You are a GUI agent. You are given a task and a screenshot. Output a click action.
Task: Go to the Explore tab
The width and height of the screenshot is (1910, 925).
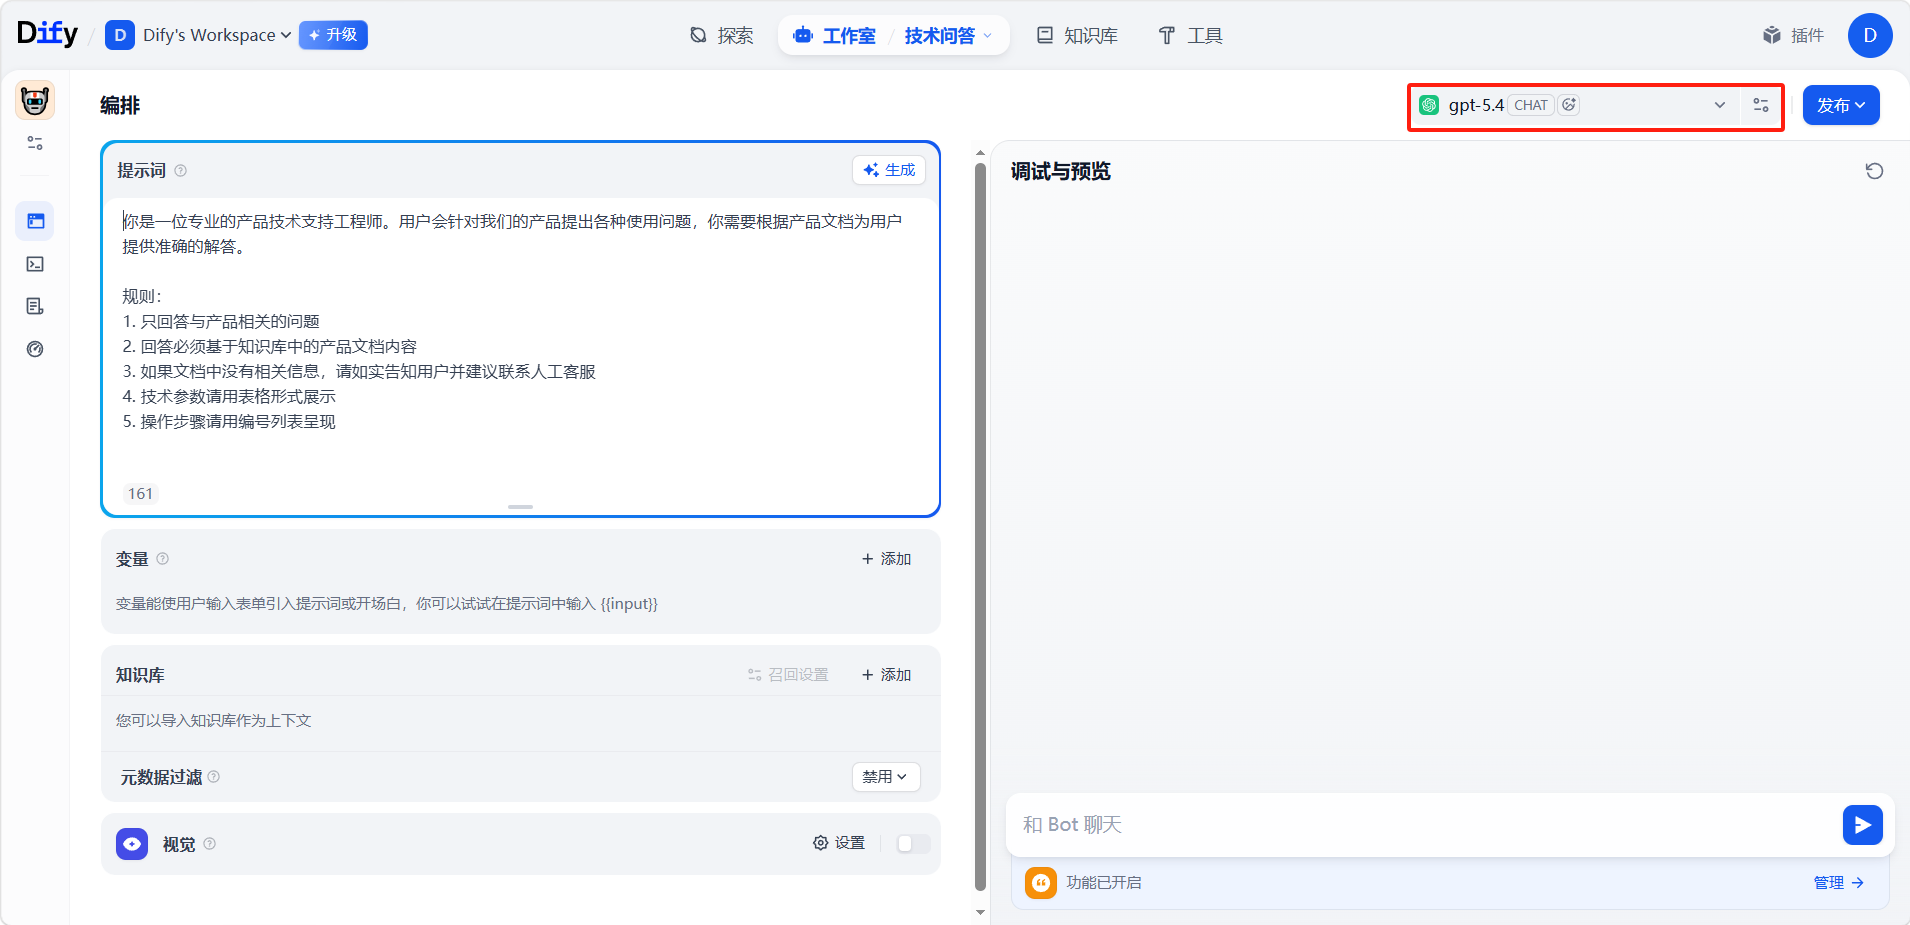[x=721, y=36]
